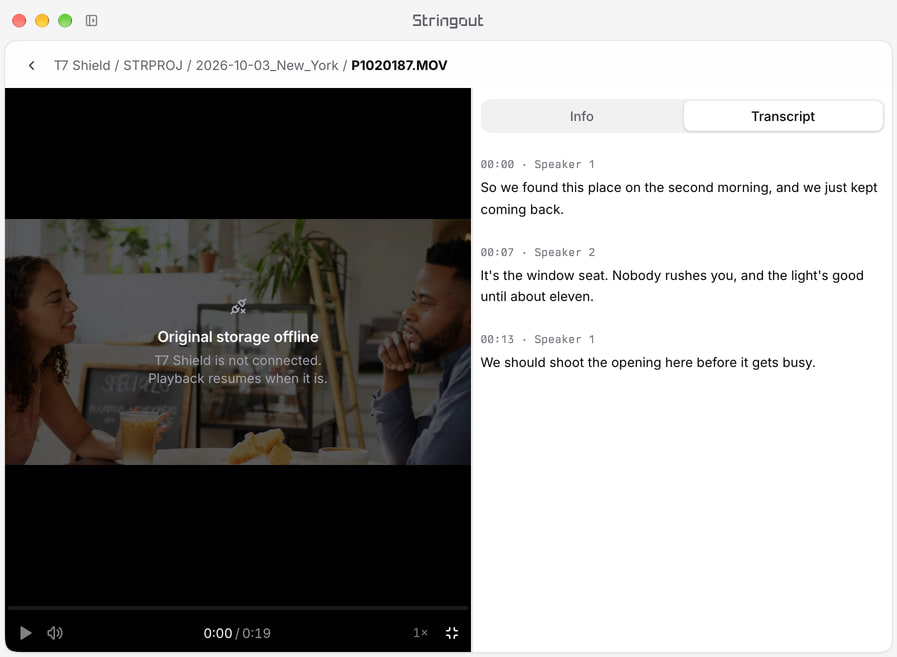Open the STRPROJ breadcrumb folder
The width and height of the screenshot is (897, 657).
pyautogui.click(x=153, y=65)
